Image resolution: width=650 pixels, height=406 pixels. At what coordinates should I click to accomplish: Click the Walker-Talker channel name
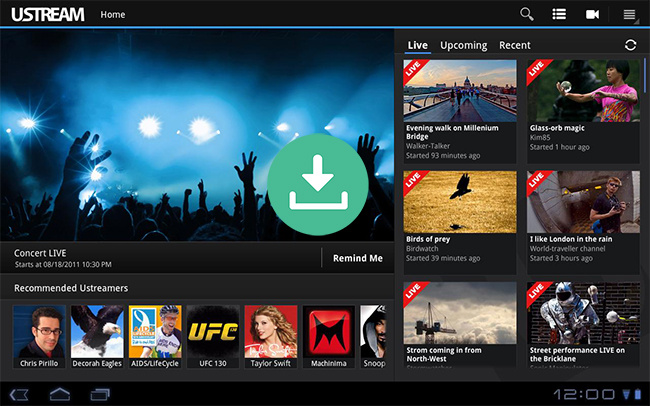coord(428,146)
